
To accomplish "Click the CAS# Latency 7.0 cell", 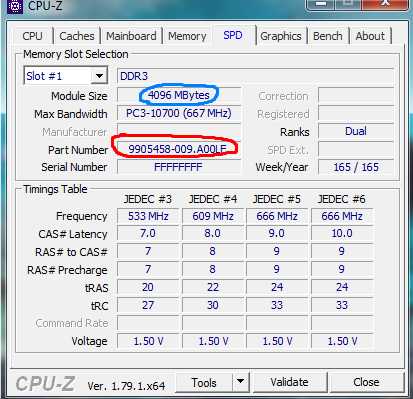I will coord(148,233).
